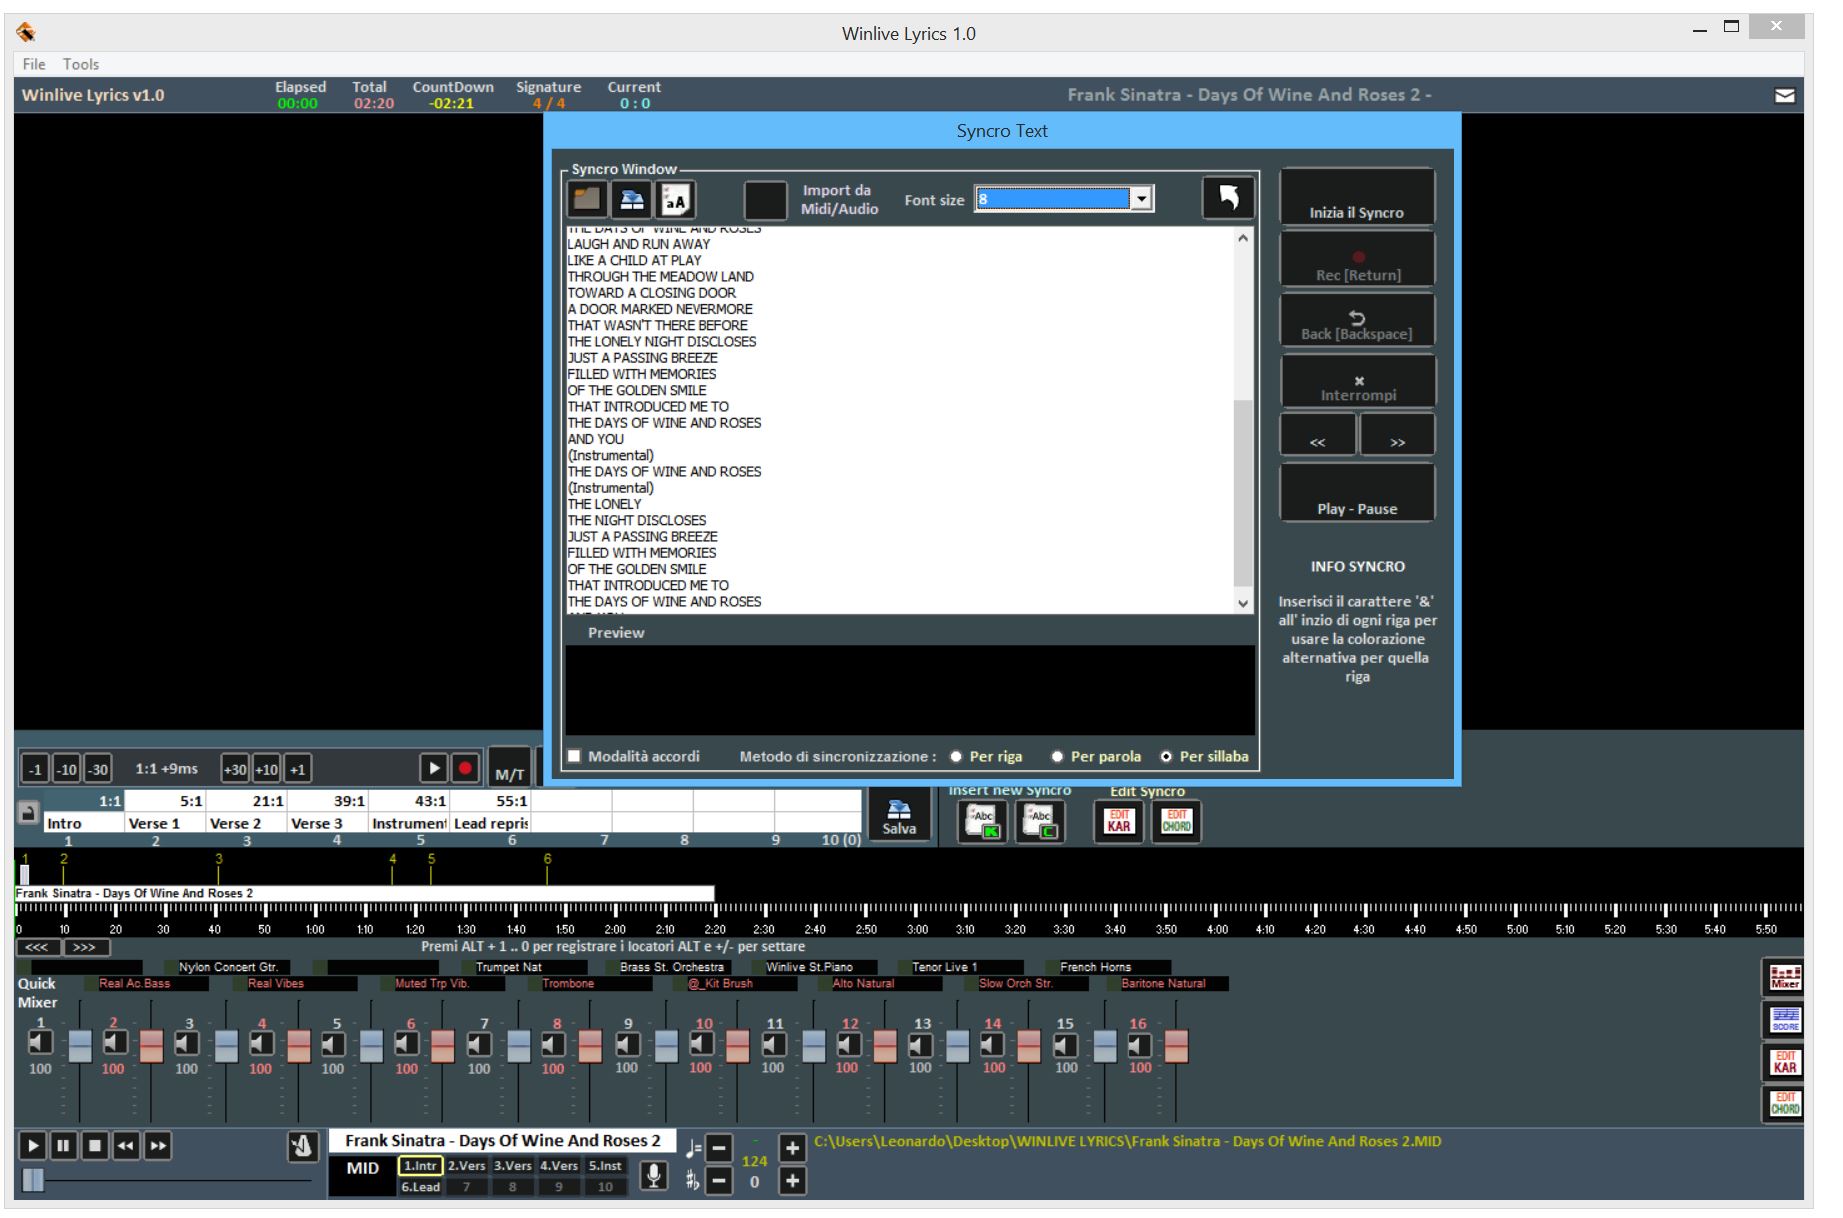Mute mixer channel 2 speaker icon

tap(114, 1044)
